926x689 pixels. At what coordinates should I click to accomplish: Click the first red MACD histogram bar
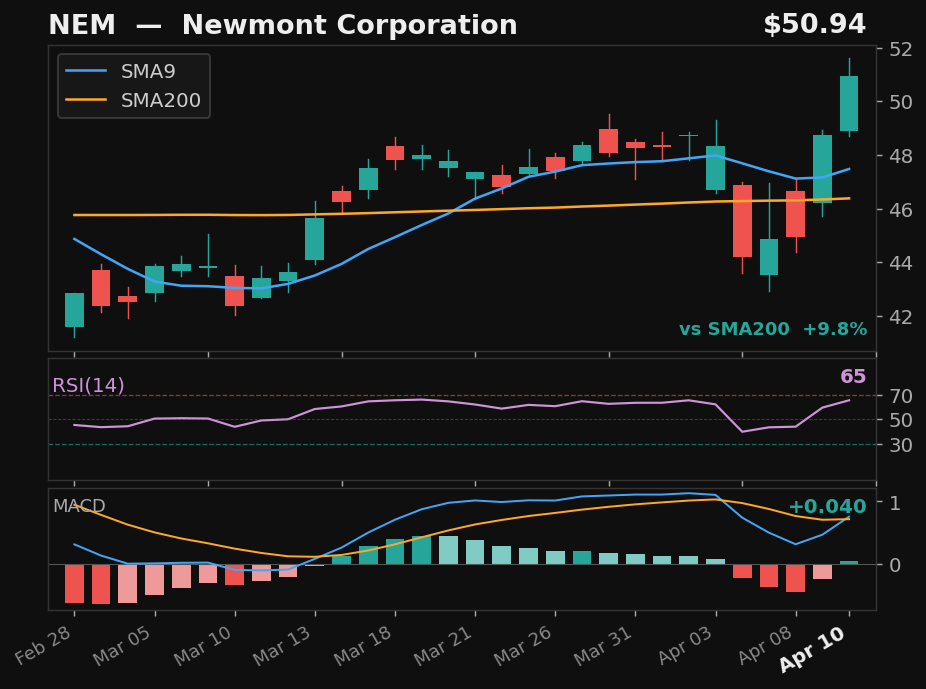point(74,584)
